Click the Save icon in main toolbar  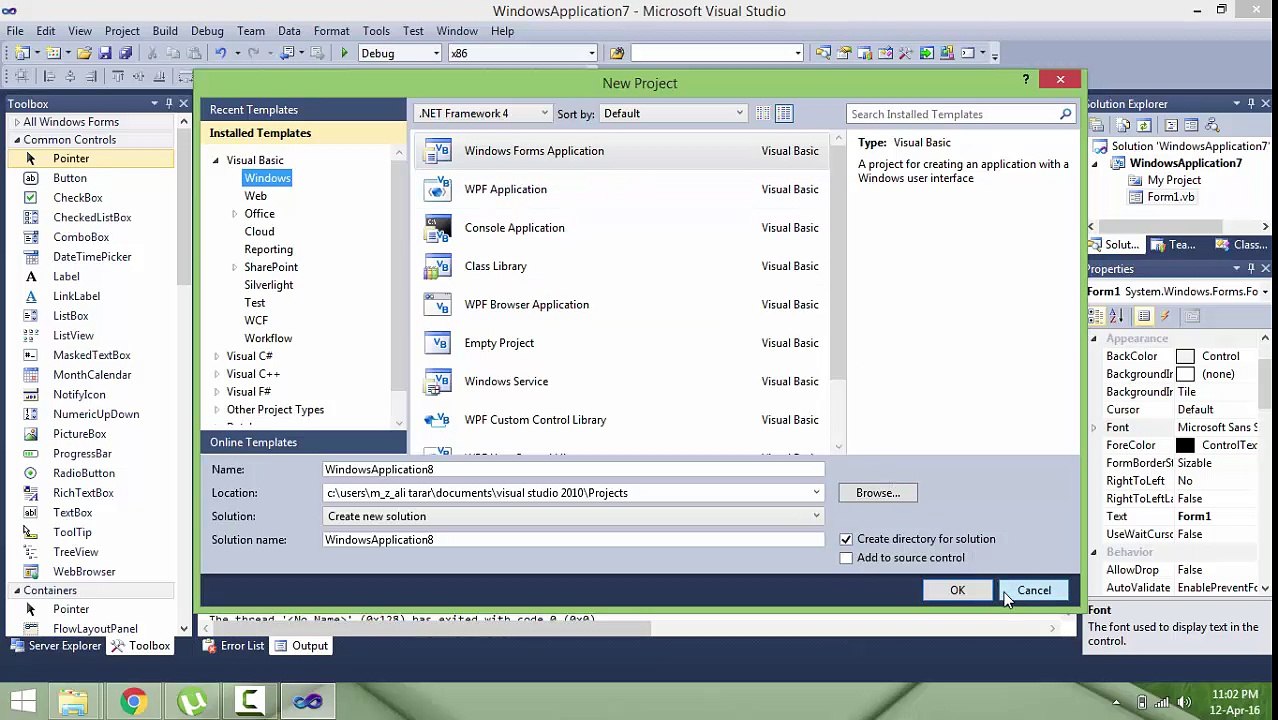coord(105,53)
